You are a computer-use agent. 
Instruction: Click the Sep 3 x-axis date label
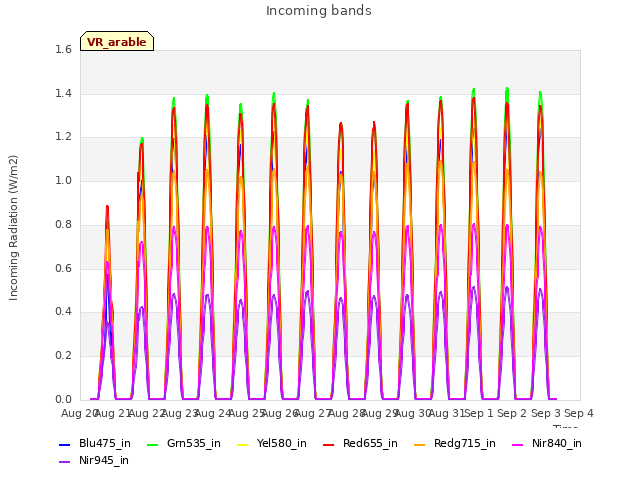(x=545, y=413)
